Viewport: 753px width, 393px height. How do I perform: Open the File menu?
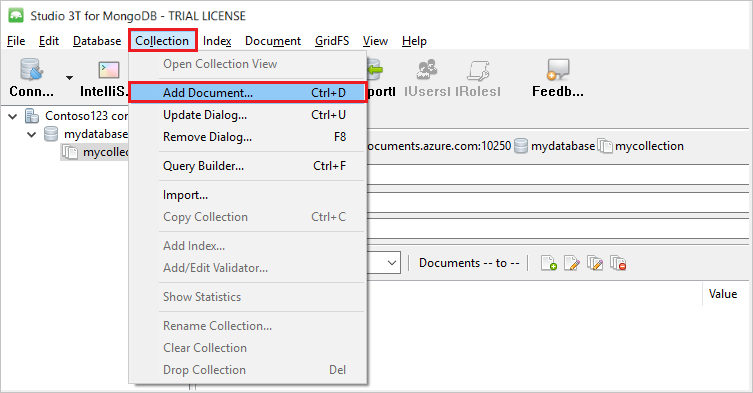click(x=16, y=41)
